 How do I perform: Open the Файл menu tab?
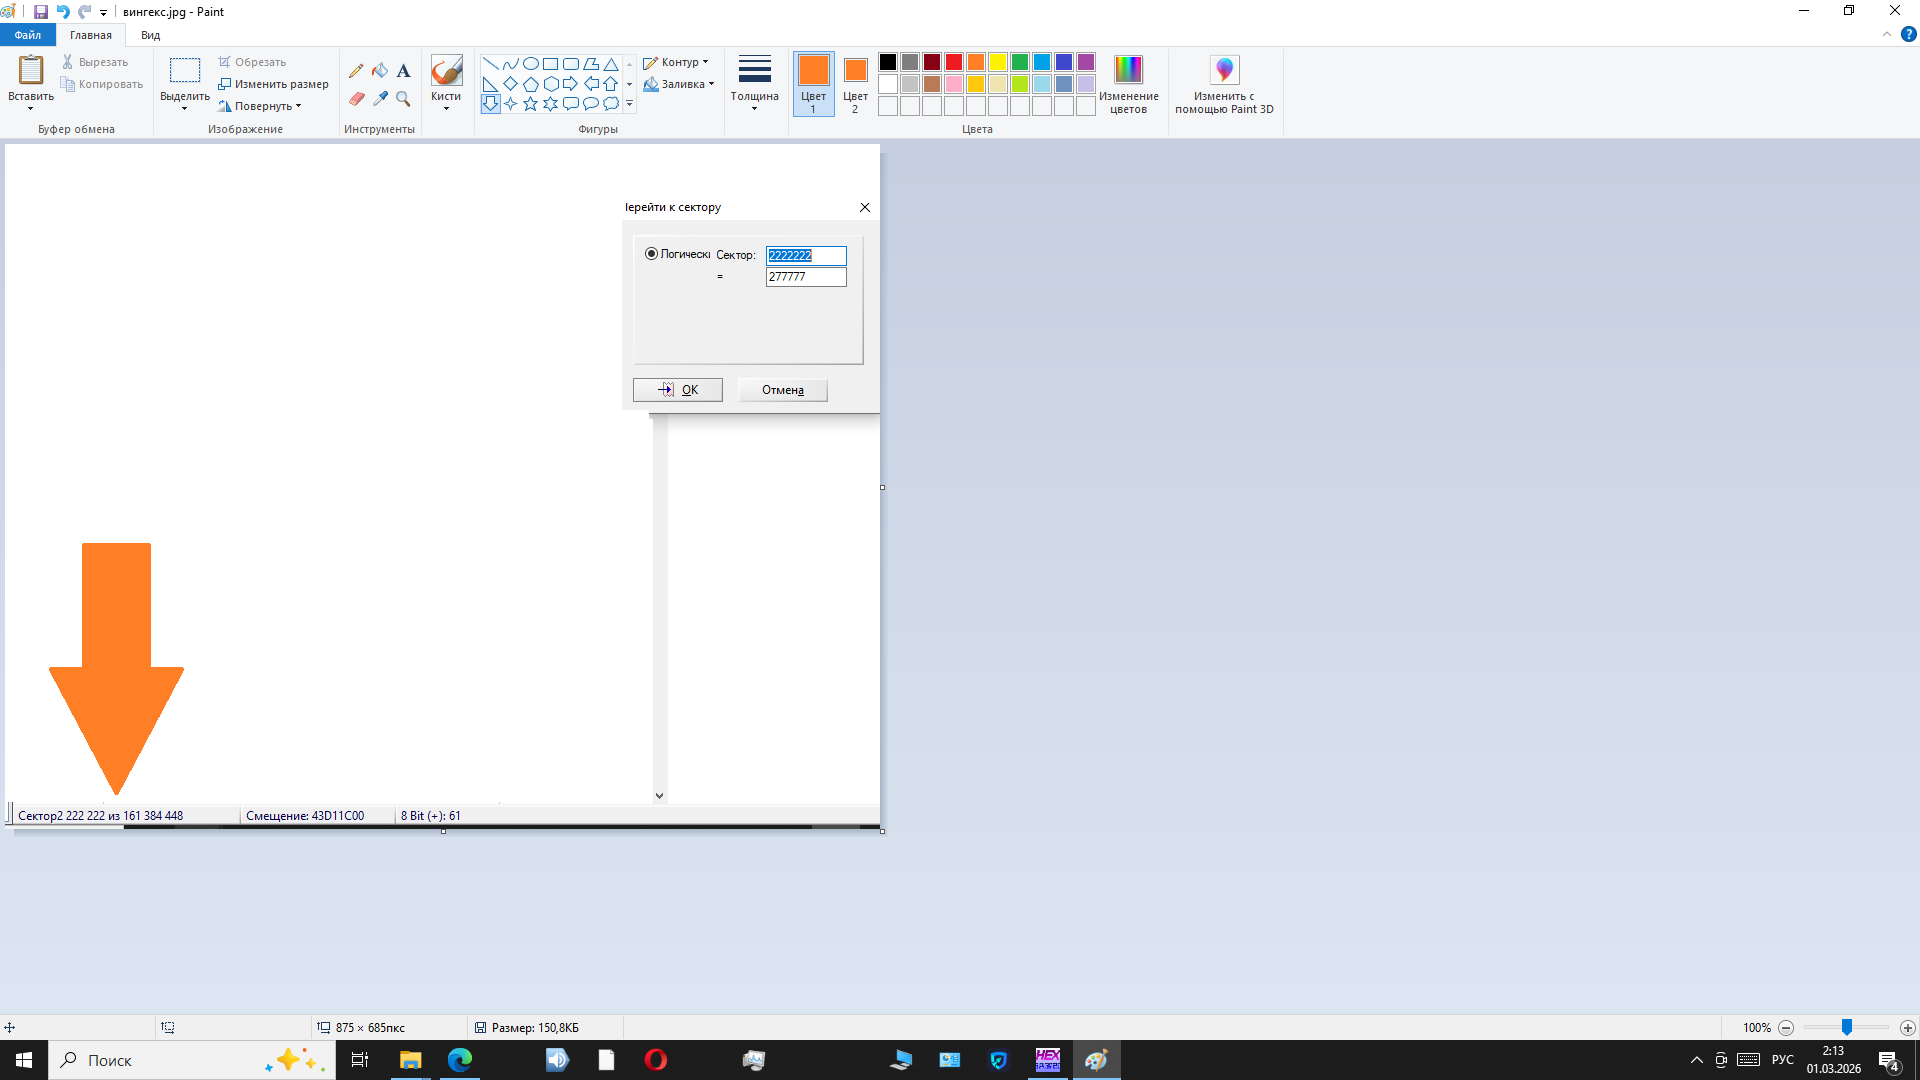pos(28,35)
